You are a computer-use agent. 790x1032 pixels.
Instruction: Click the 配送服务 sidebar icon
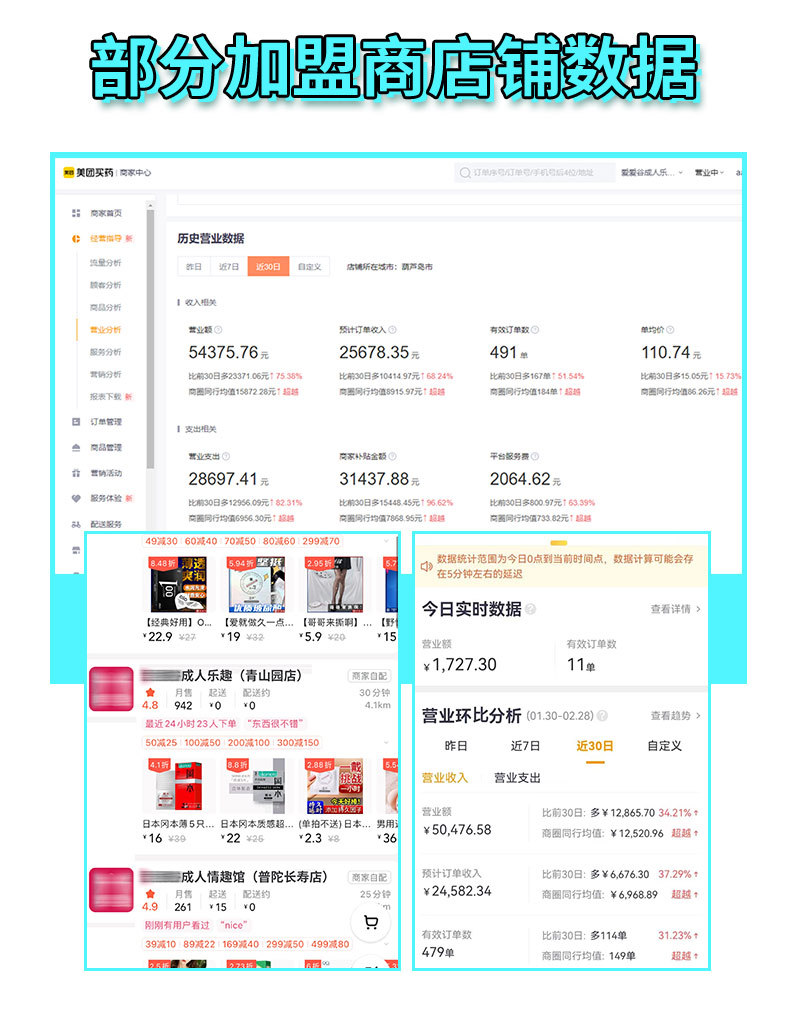(76, 525)
